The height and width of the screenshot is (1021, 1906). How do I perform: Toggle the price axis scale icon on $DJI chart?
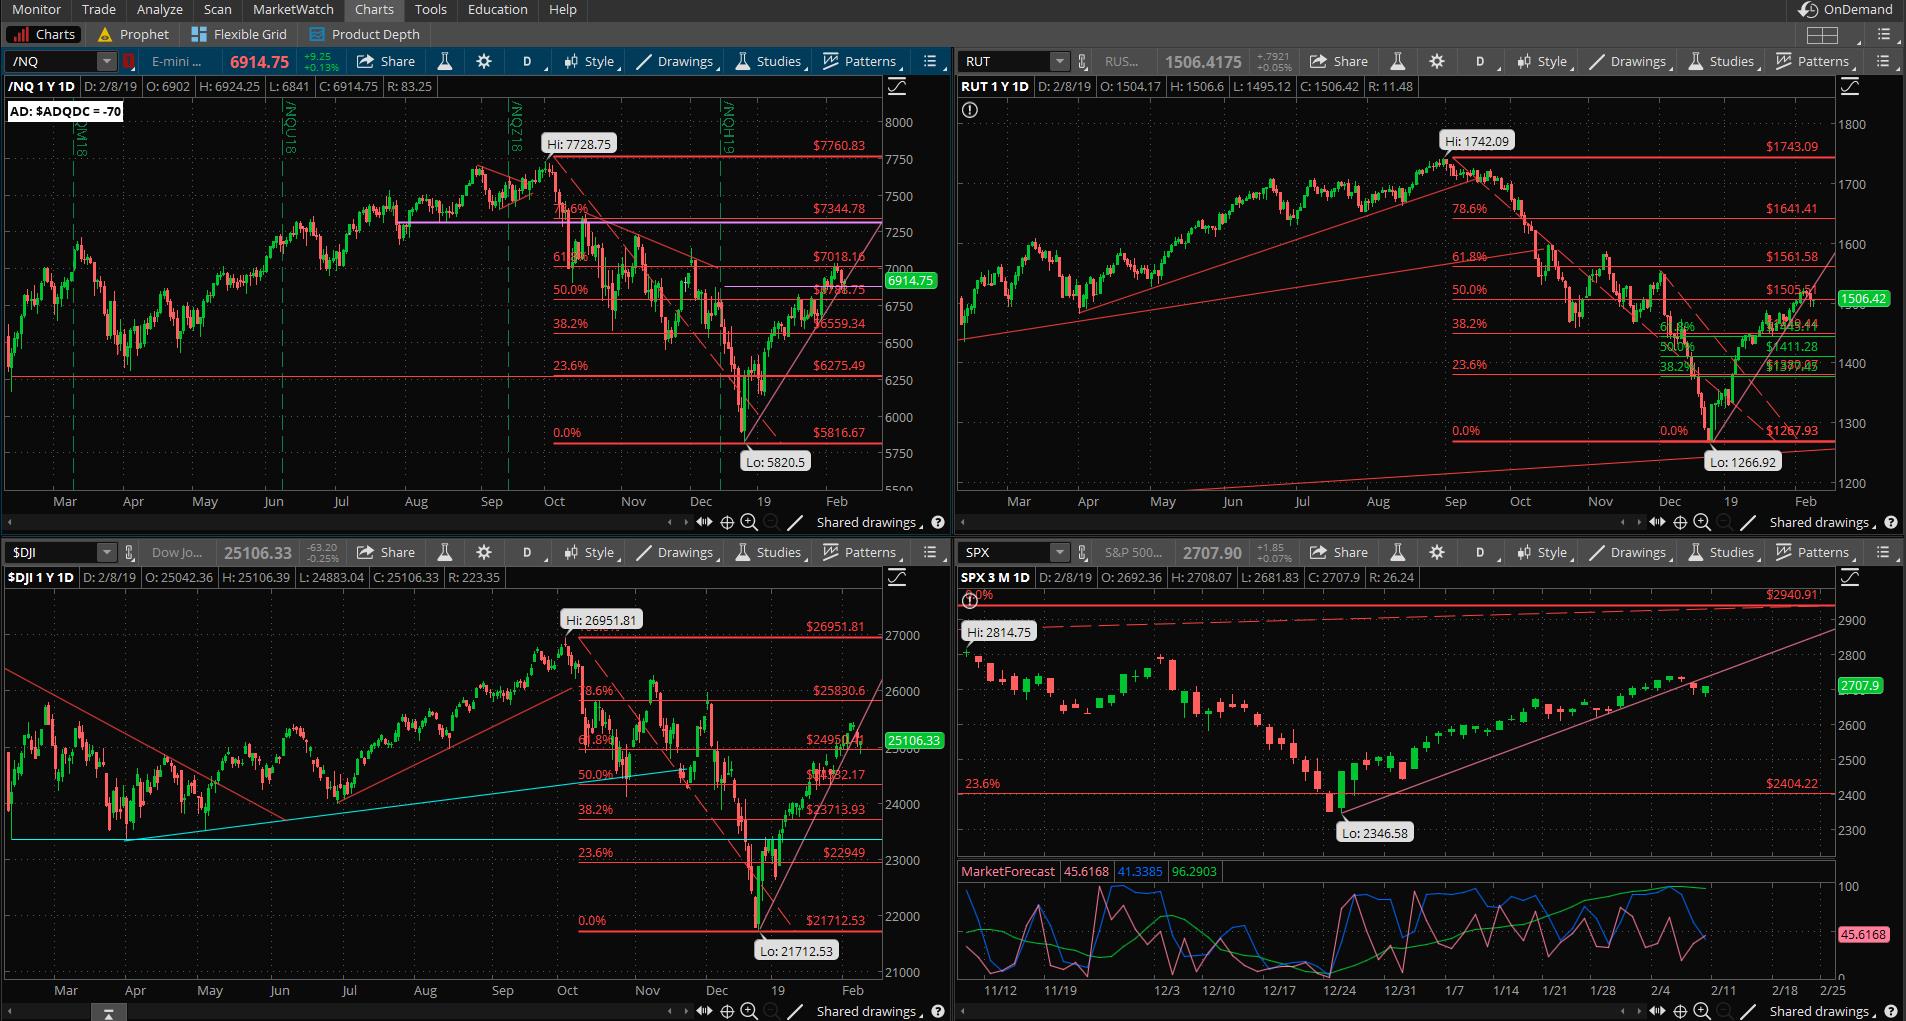point(897,577)
